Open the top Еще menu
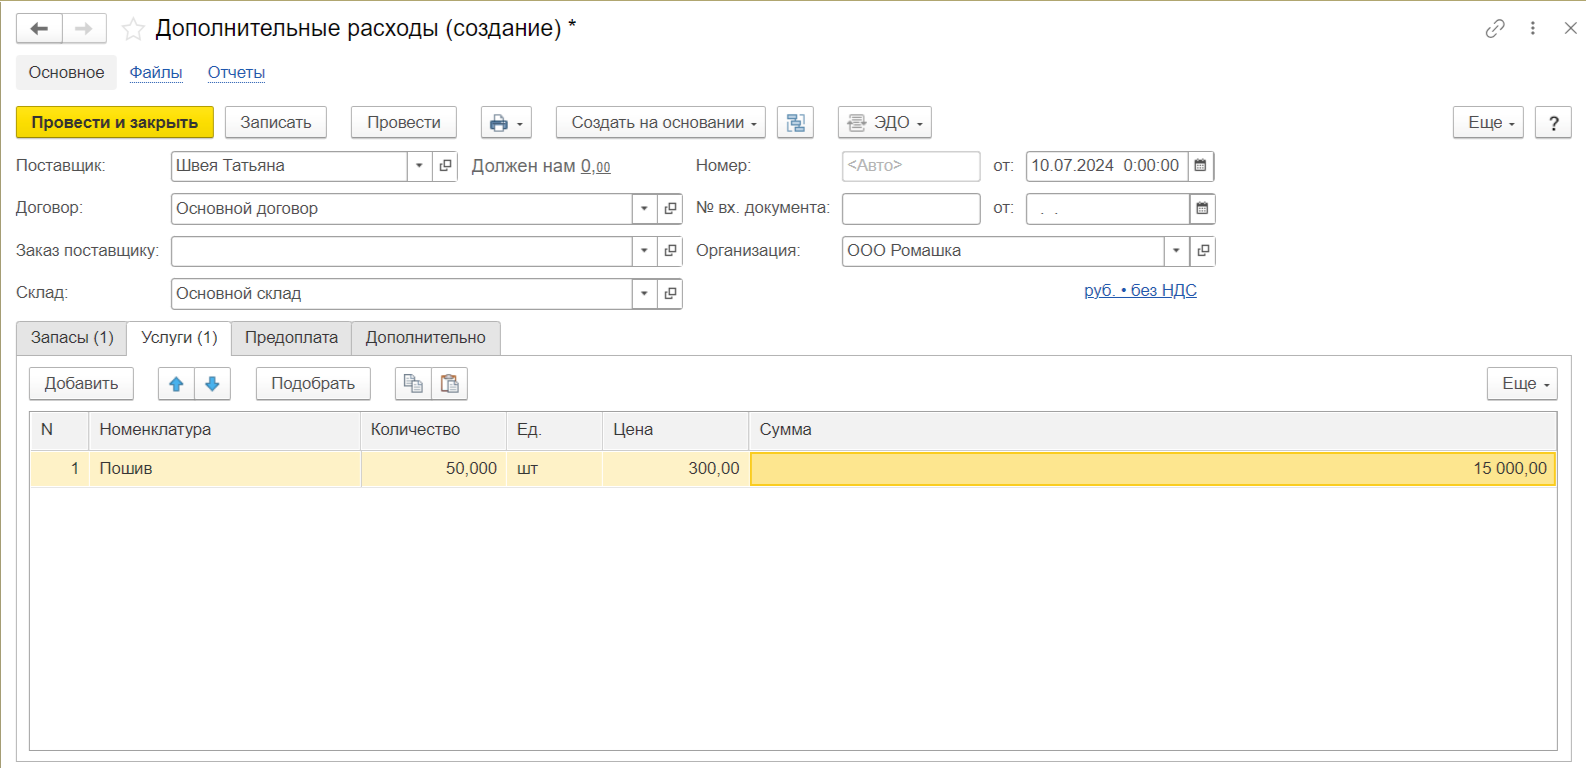Image resolution: width=1586 pixels, height=768 pixels. [1488, 122]
